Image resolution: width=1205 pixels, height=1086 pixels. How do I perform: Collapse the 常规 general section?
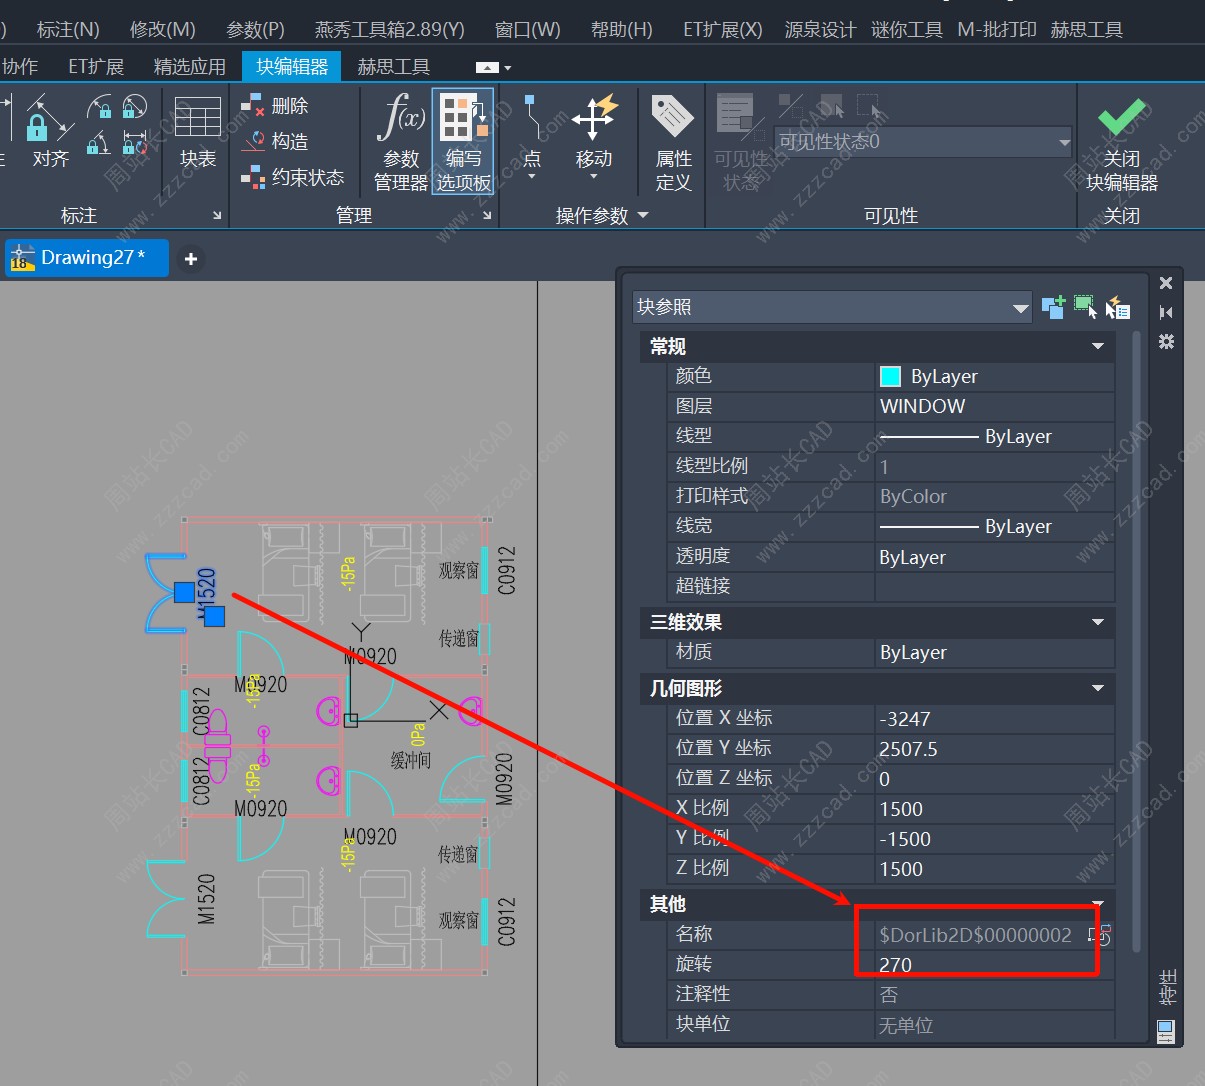tap(1097, 347)
